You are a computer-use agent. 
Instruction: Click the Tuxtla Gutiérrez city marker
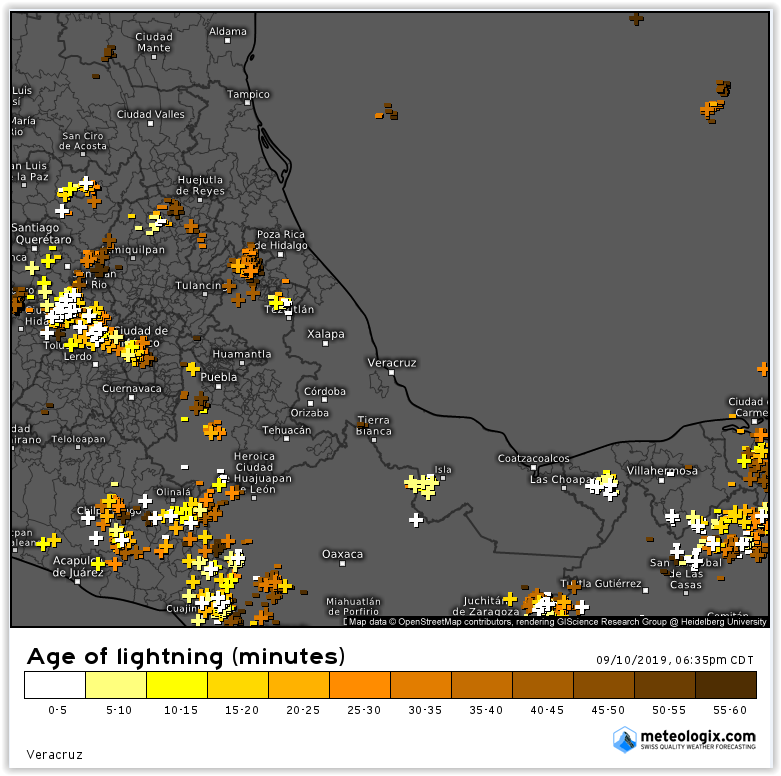click(x=646, y=591)
